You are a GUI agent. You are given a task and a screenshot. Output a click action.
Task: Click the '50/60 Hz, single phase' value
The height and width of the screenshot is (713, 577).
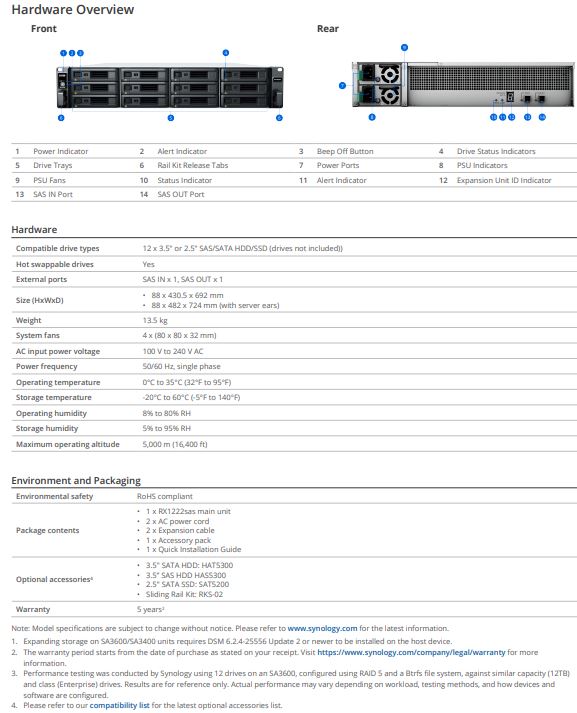pos(181,366)
